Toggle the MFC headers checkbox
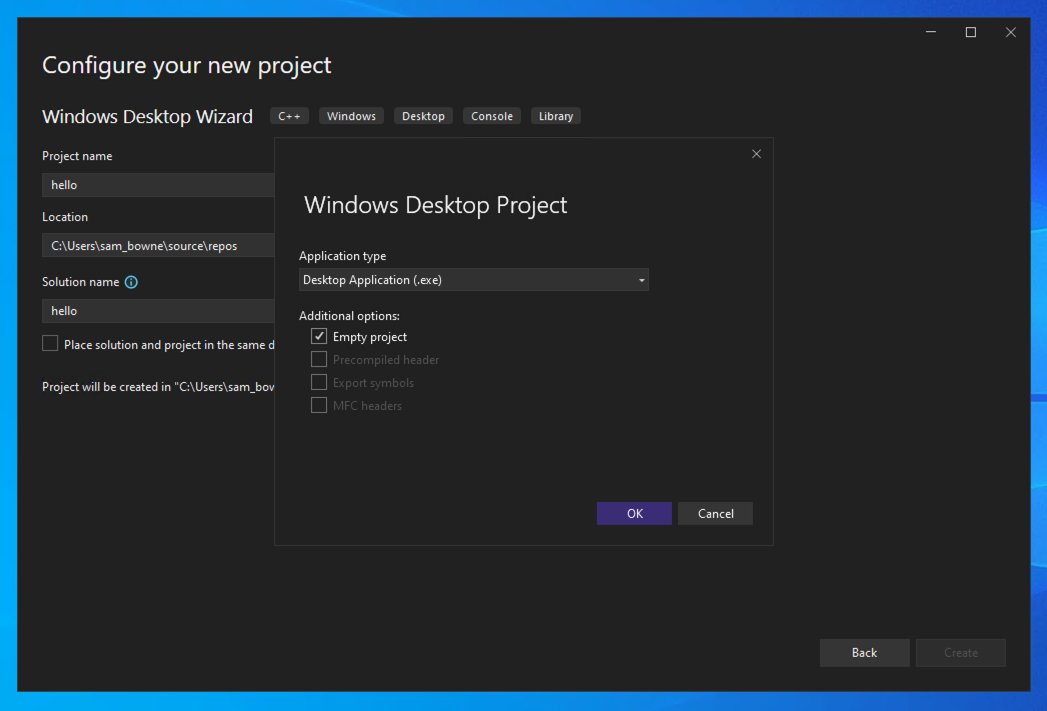The width and height of the screenshot is (1047, 711). tap(319, 405)
